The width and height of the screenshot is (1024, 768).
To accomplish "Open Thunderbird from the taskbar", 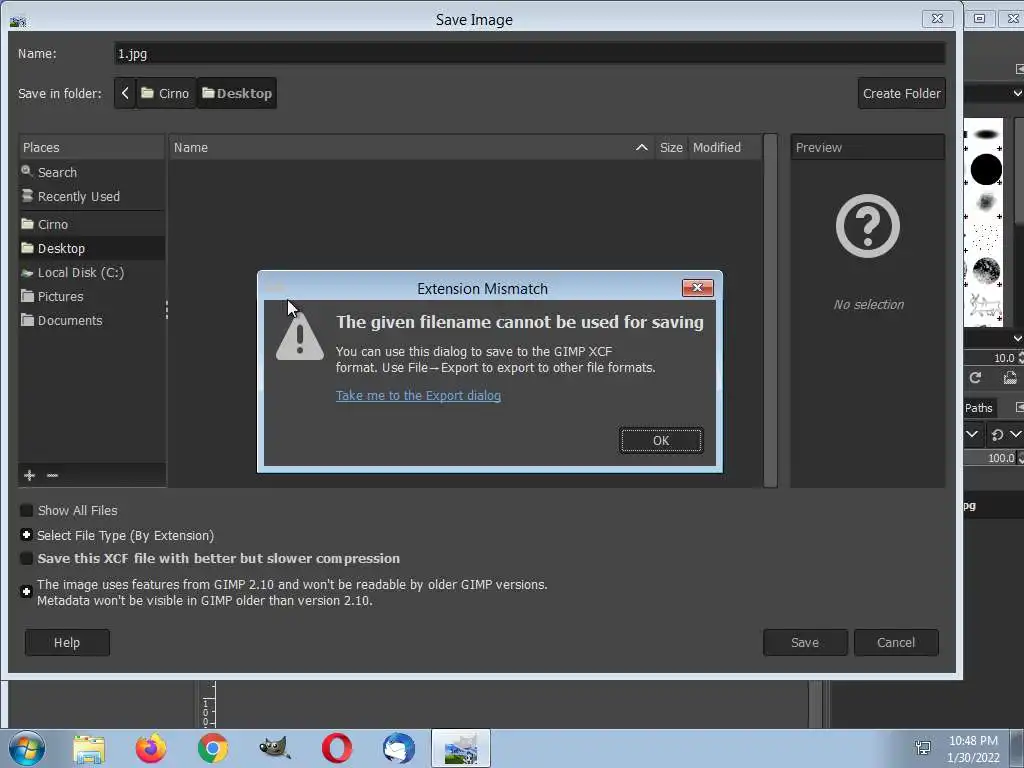I will click(x=398, y=748).
